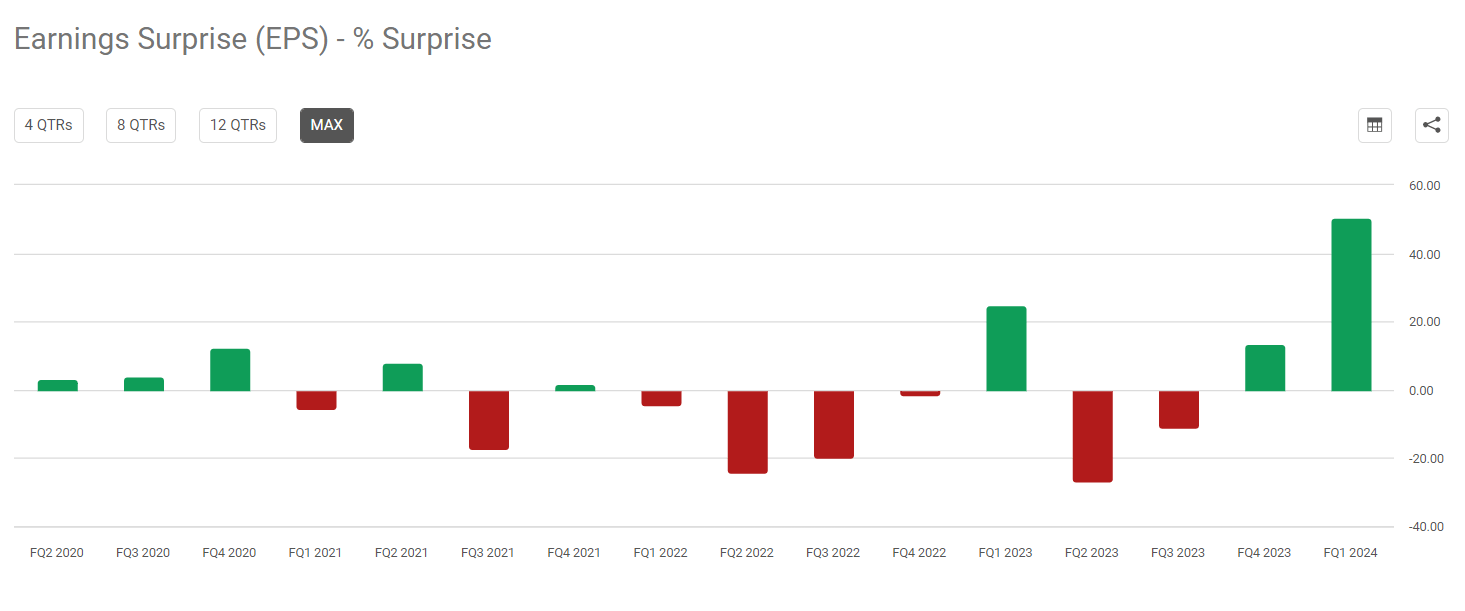The image size is (1465, 611).
Task: Click the 60.00 value on right axis
Action: (1424, 185)
